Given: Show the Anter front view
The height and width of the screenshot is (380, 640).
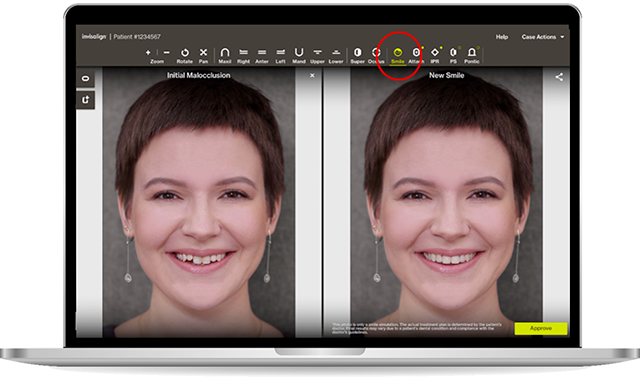Looking at the screenshot, I should (262, 56).
